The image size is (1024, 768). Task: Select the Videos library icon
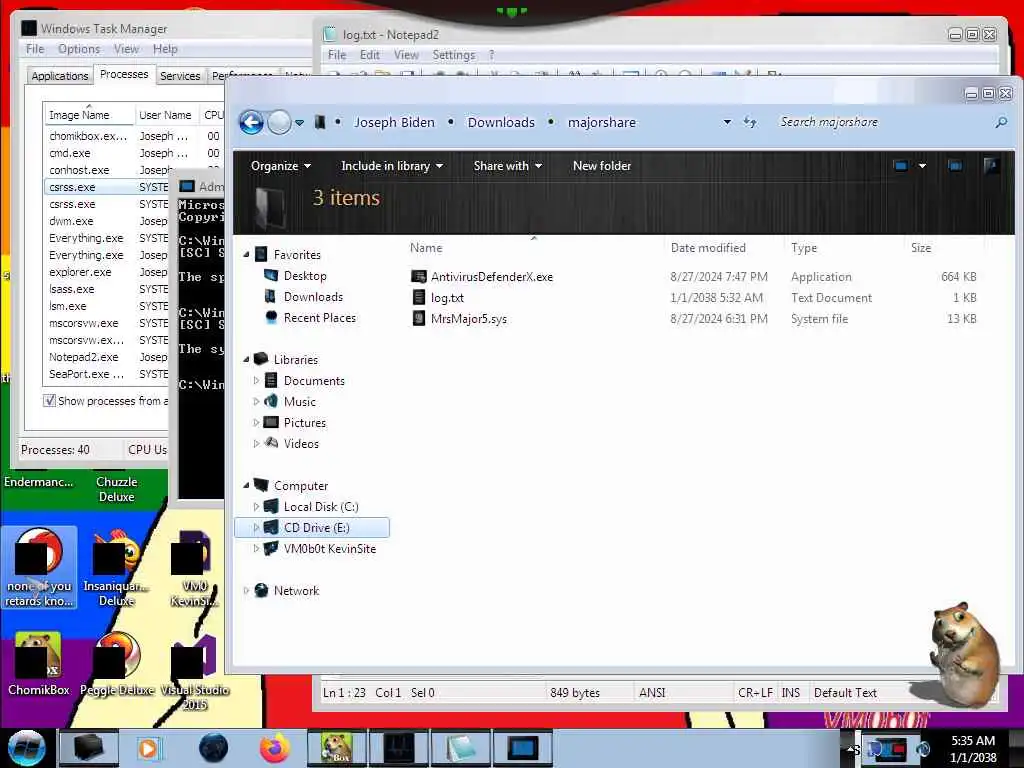[271, 443]
